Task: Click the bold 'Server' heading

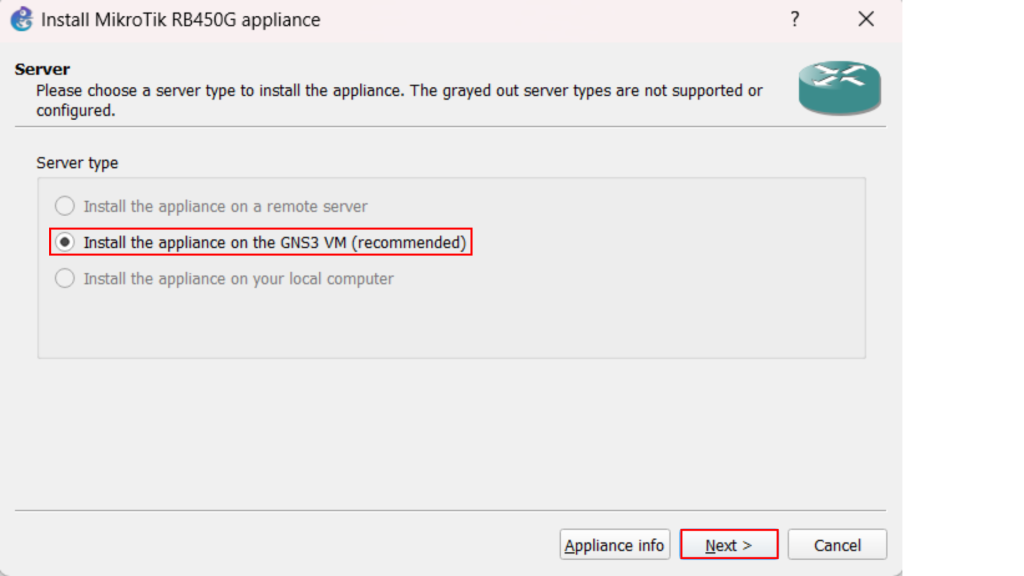Action: click(x=42, y=69)
